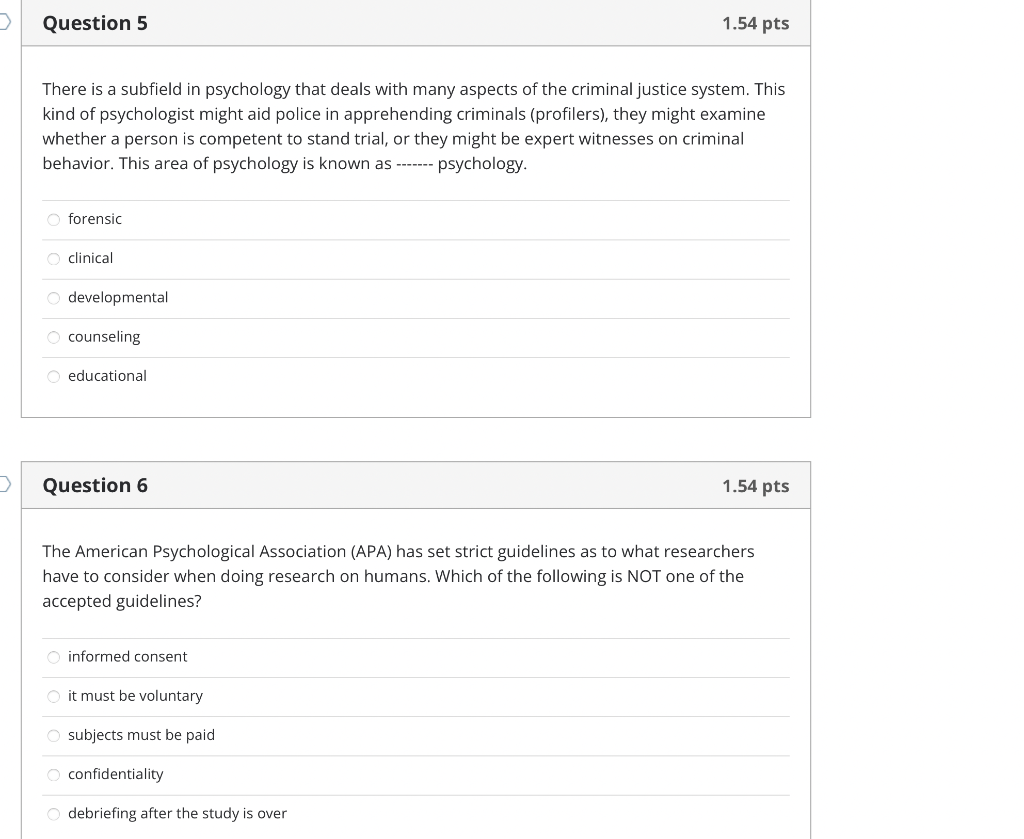Choose developmental for Question 5
This screenshot has width=1024, height=839.
(53, 297)
